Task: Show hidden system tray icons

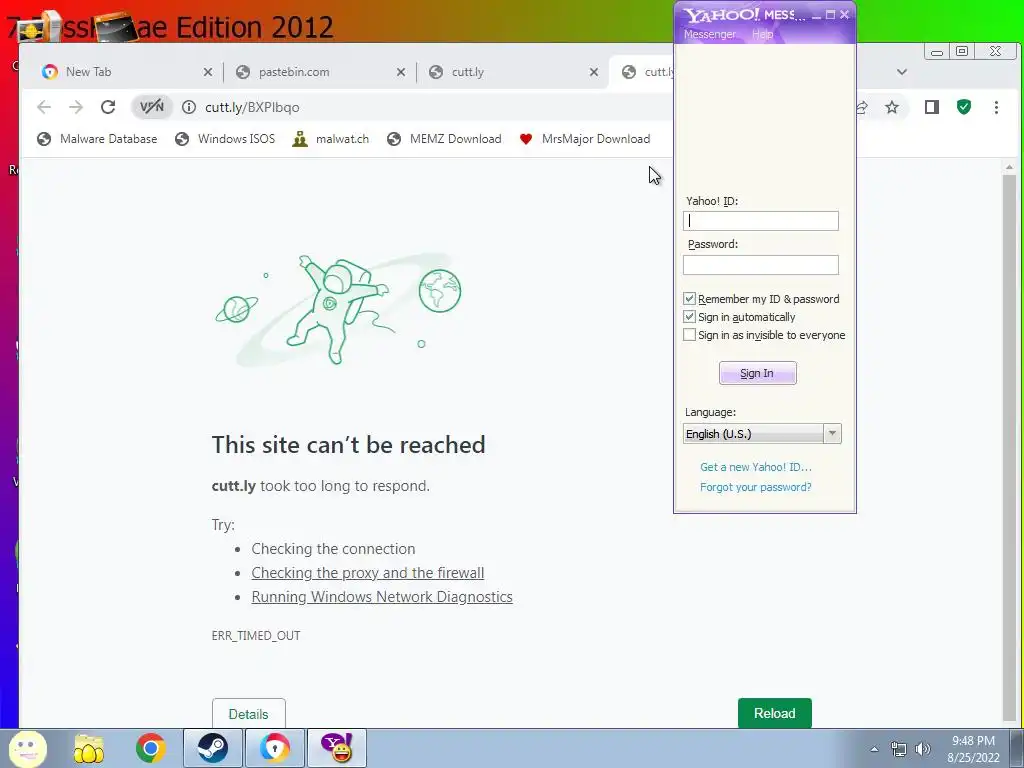Action: point(874,749)
